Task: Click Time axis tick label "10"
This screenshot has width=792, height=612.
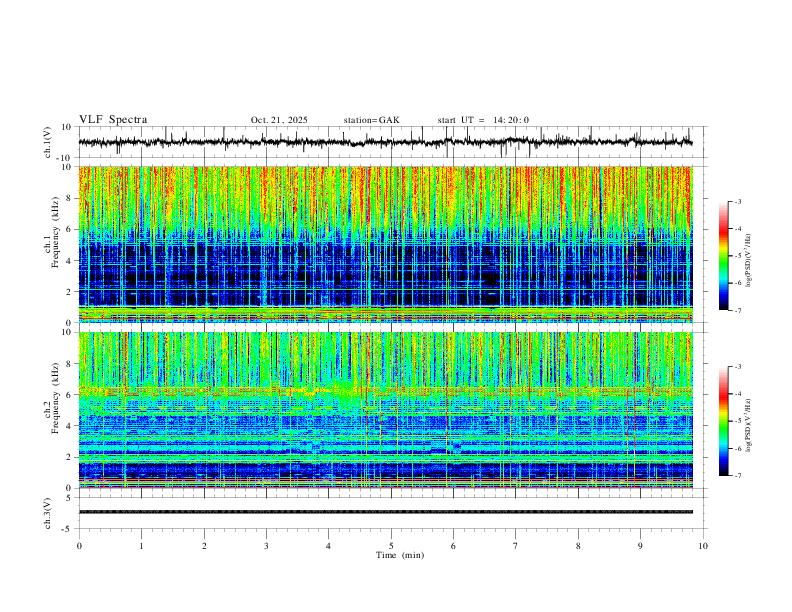Action: click(x=703, y=546)
